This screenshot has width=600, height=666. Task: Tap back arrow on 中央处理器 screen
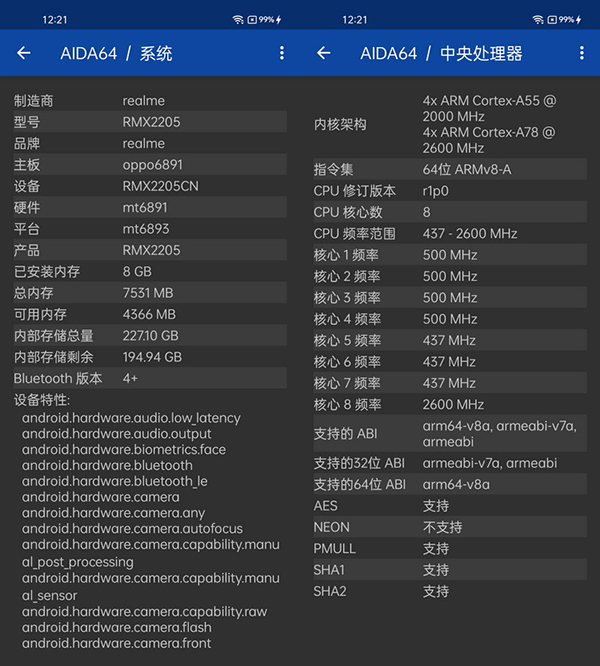click(324, 53)
